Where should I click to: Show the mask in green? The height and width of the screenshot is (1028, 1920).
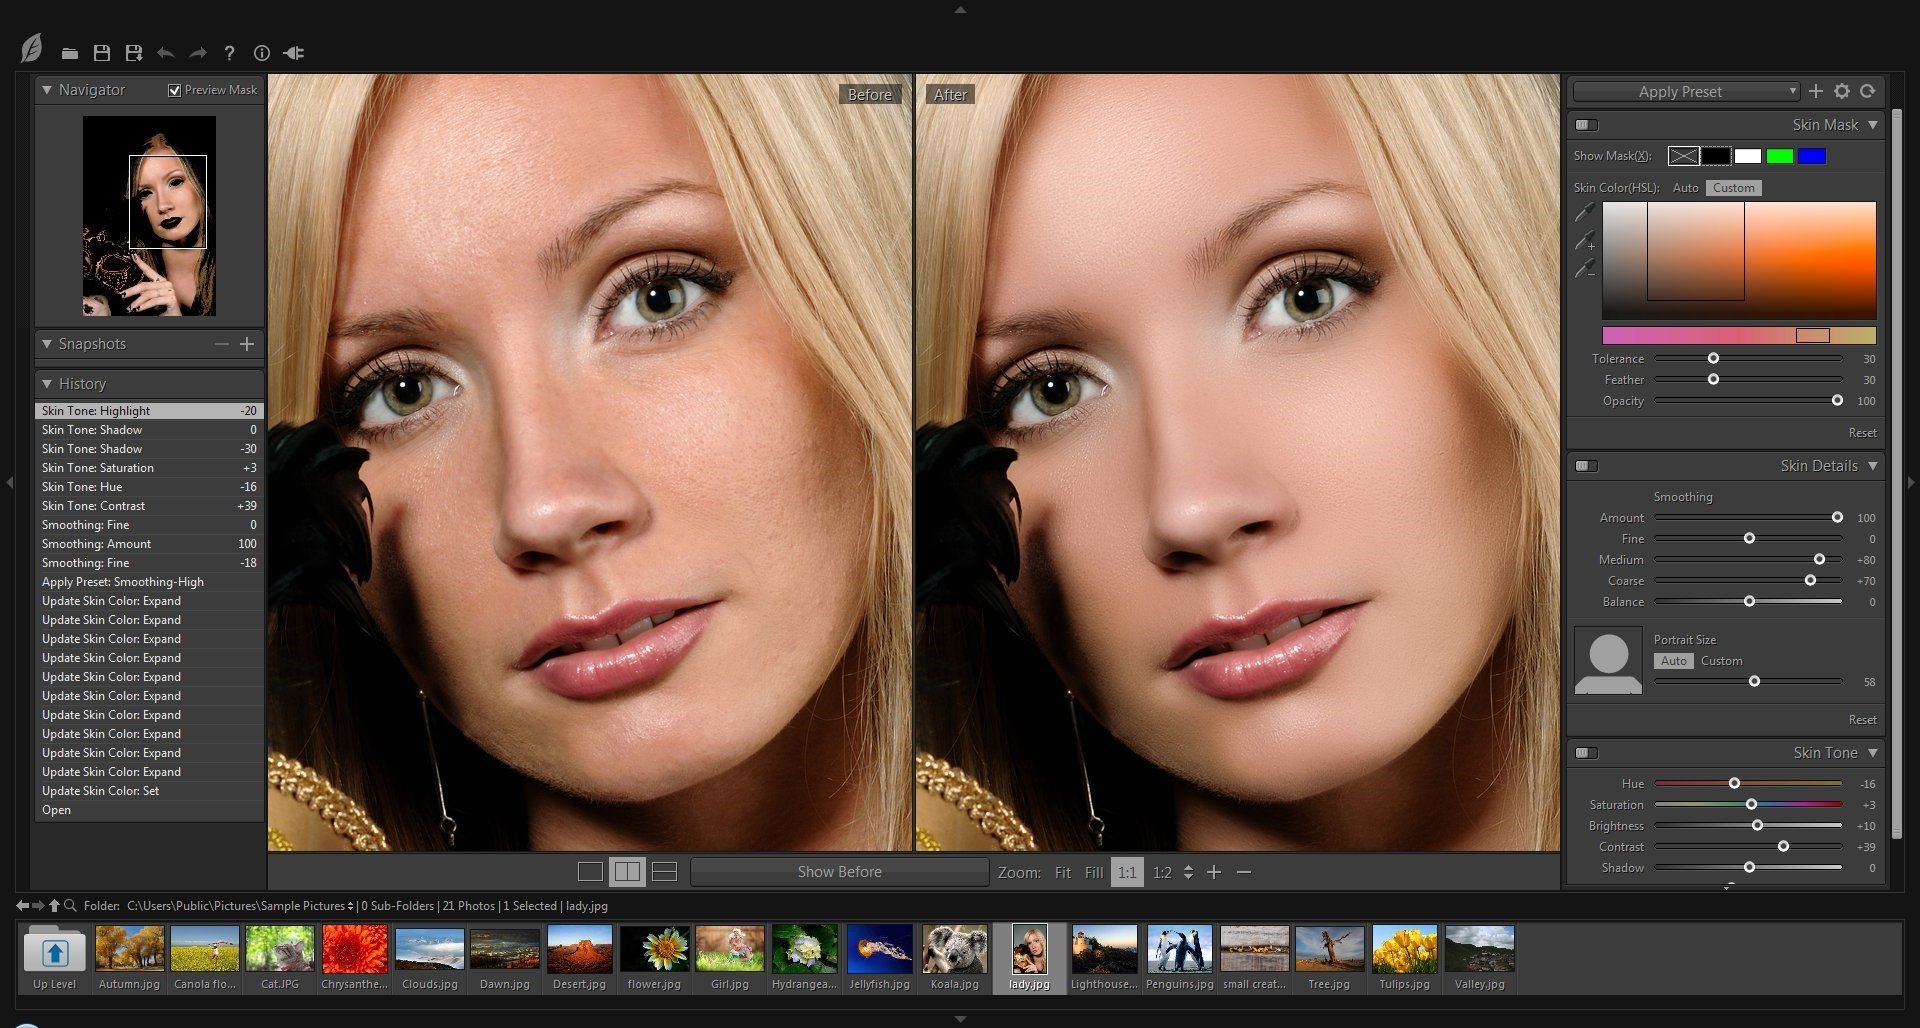[x=1781, y=156]
